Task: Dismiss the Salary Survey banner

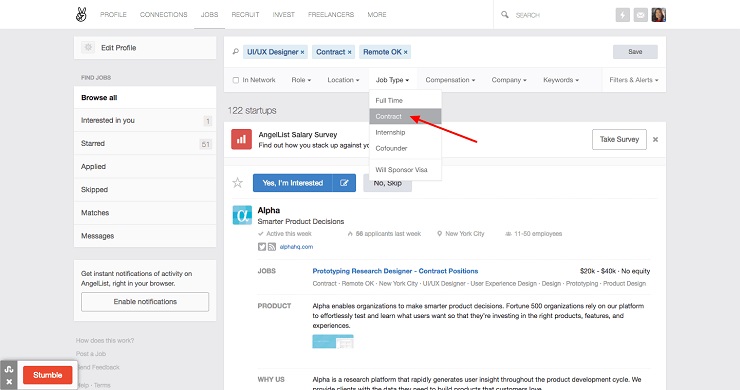Action: click(655, 139)
